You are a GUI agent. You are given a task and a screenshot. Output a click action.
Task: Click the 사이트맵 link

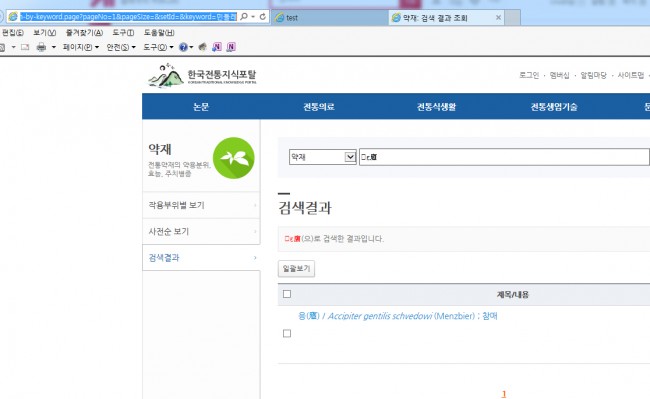(631, 75)
